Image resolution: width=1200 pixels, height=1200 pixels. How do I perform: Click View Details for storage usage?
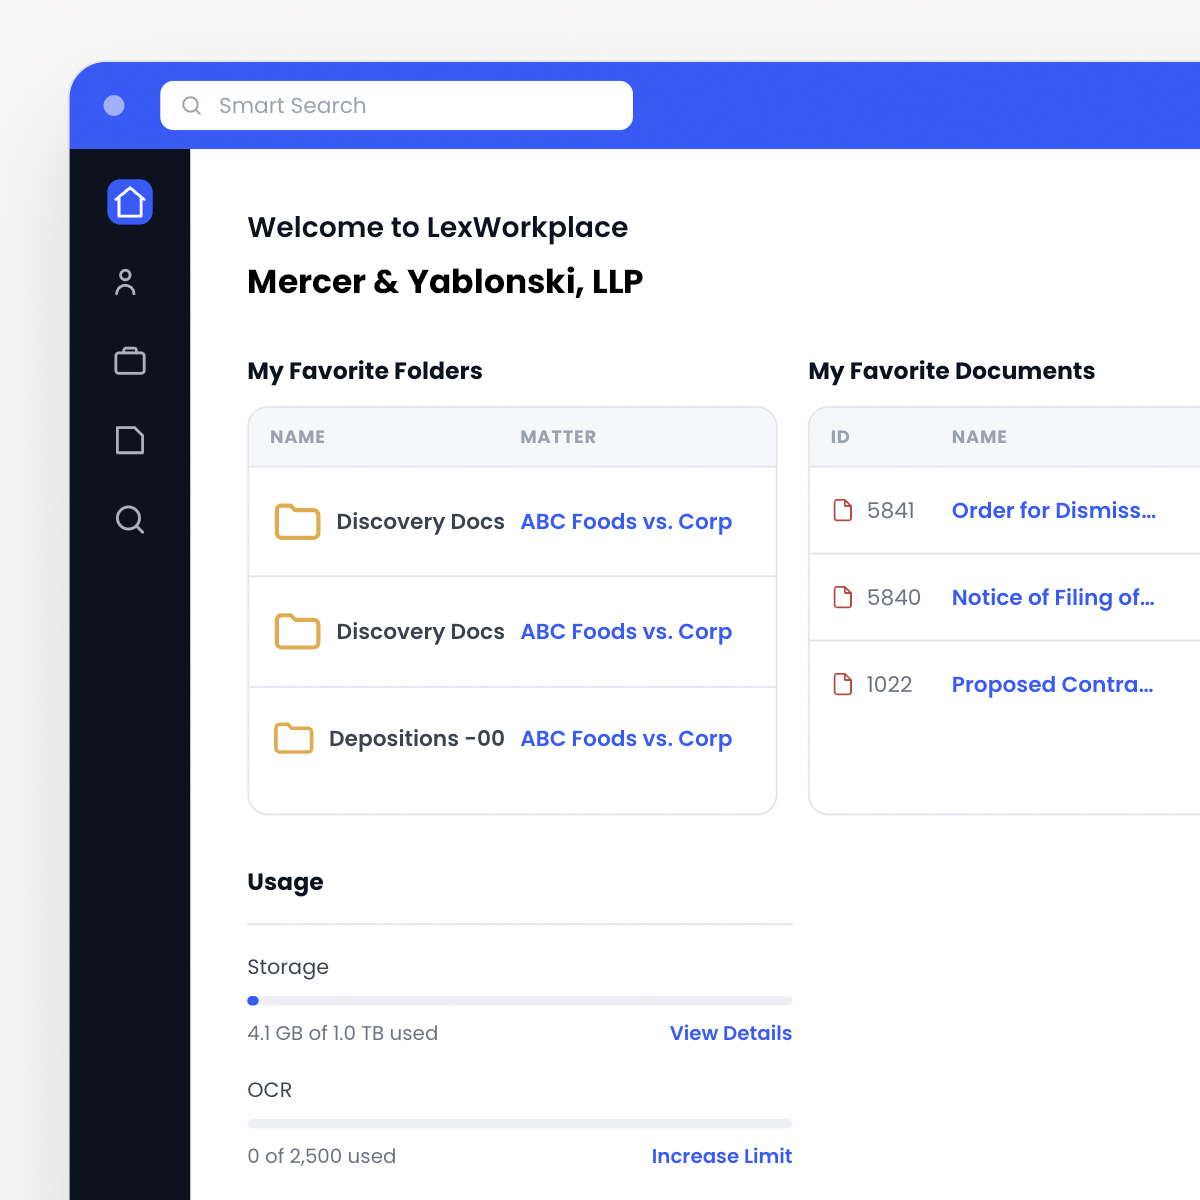coord(731,1033)
